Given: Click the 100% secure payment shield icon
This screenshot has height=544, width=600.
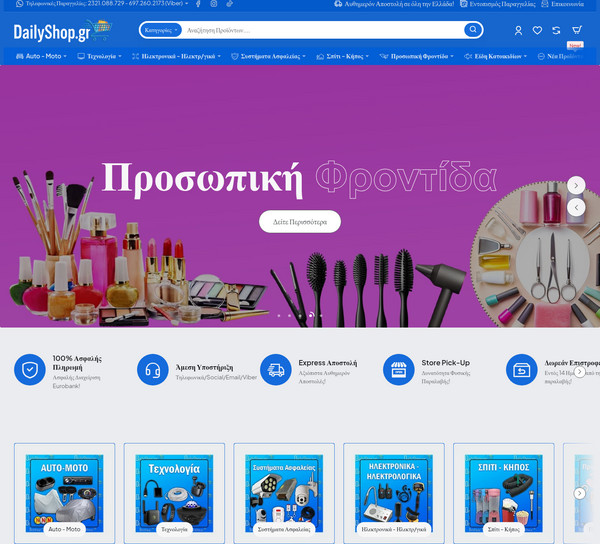Looking at the screenshot, I should coord(30,370).
